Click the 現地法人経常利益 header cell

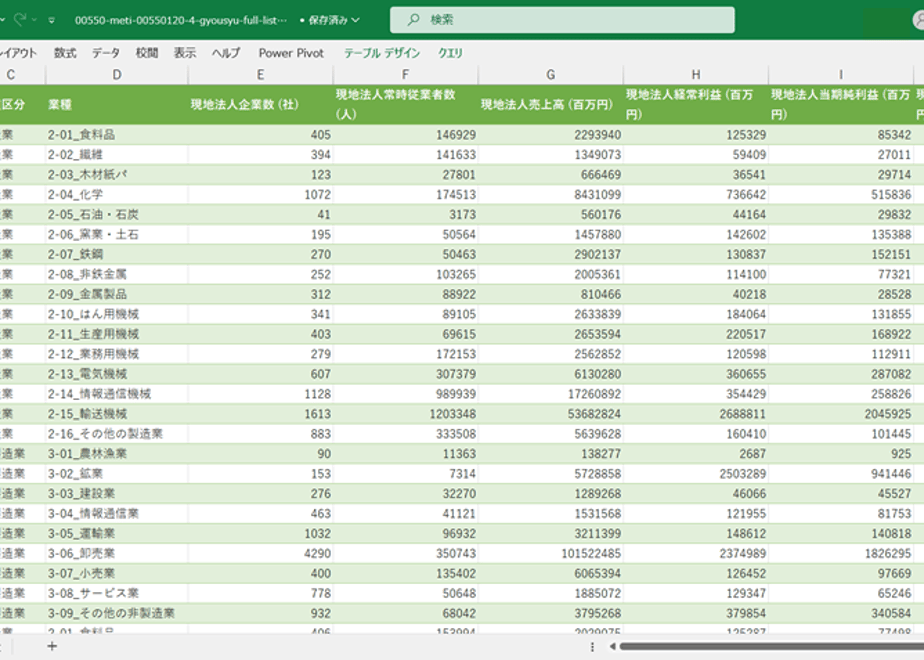coord(696,104)
